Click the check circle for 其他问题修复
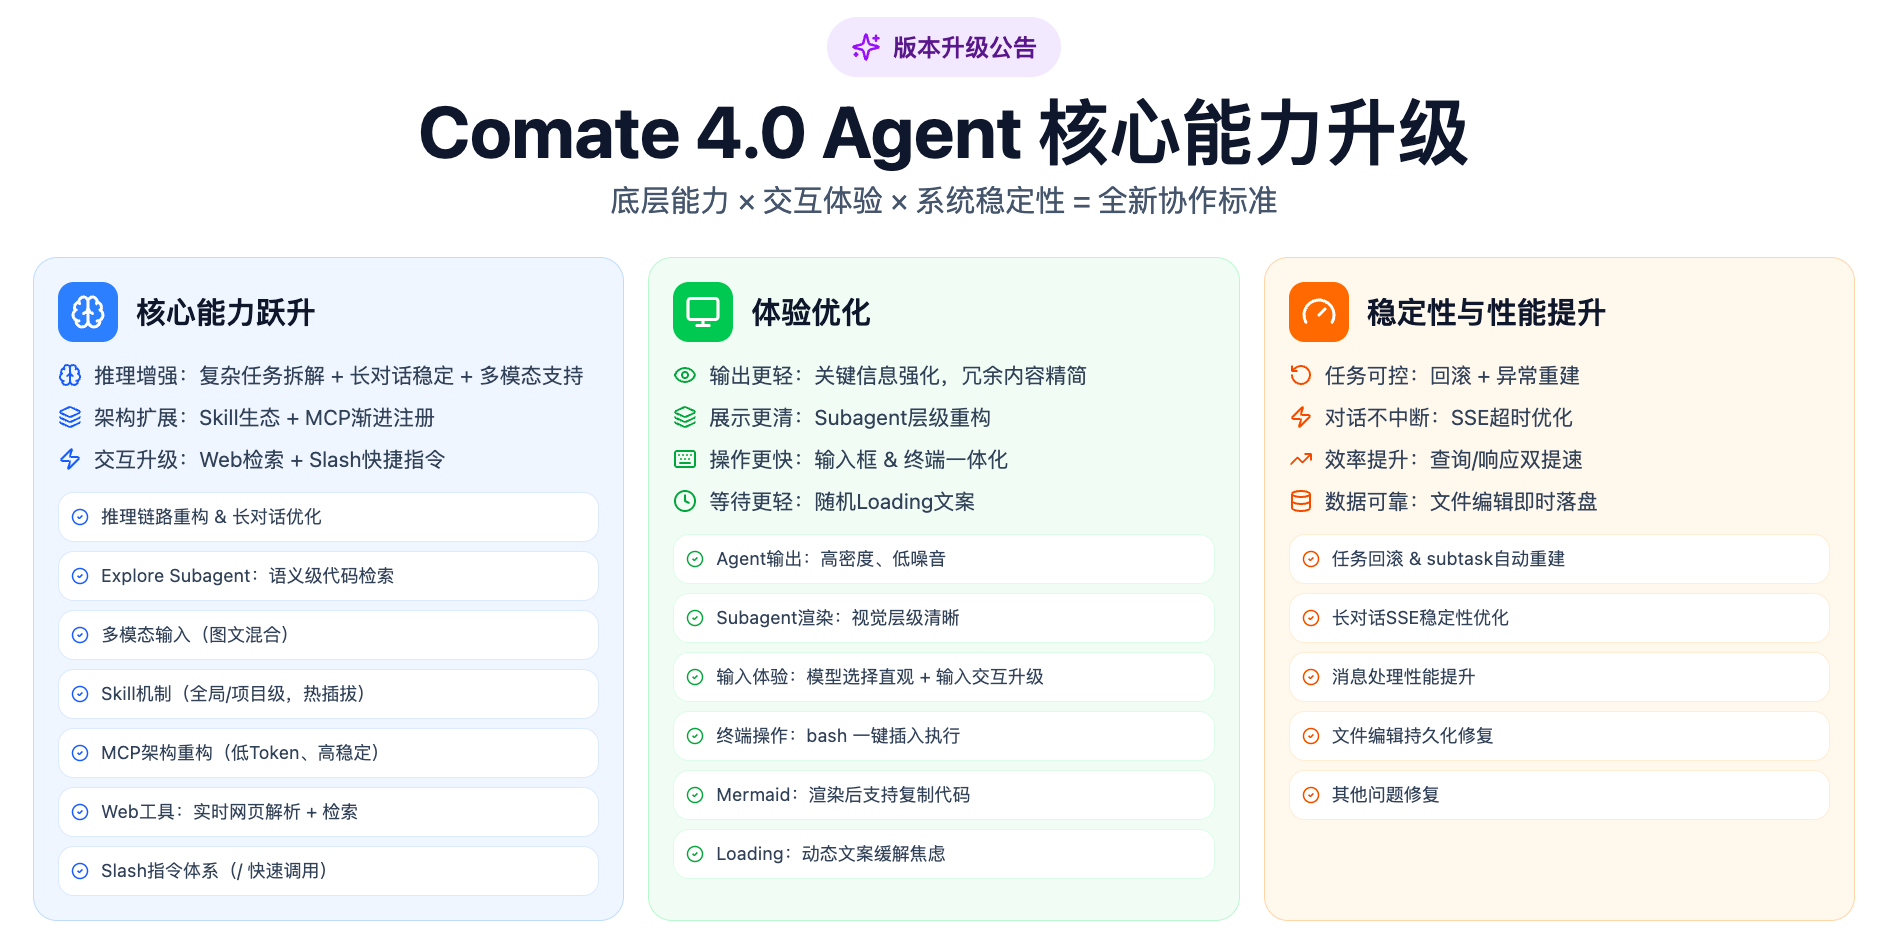 click(1311, 795)
